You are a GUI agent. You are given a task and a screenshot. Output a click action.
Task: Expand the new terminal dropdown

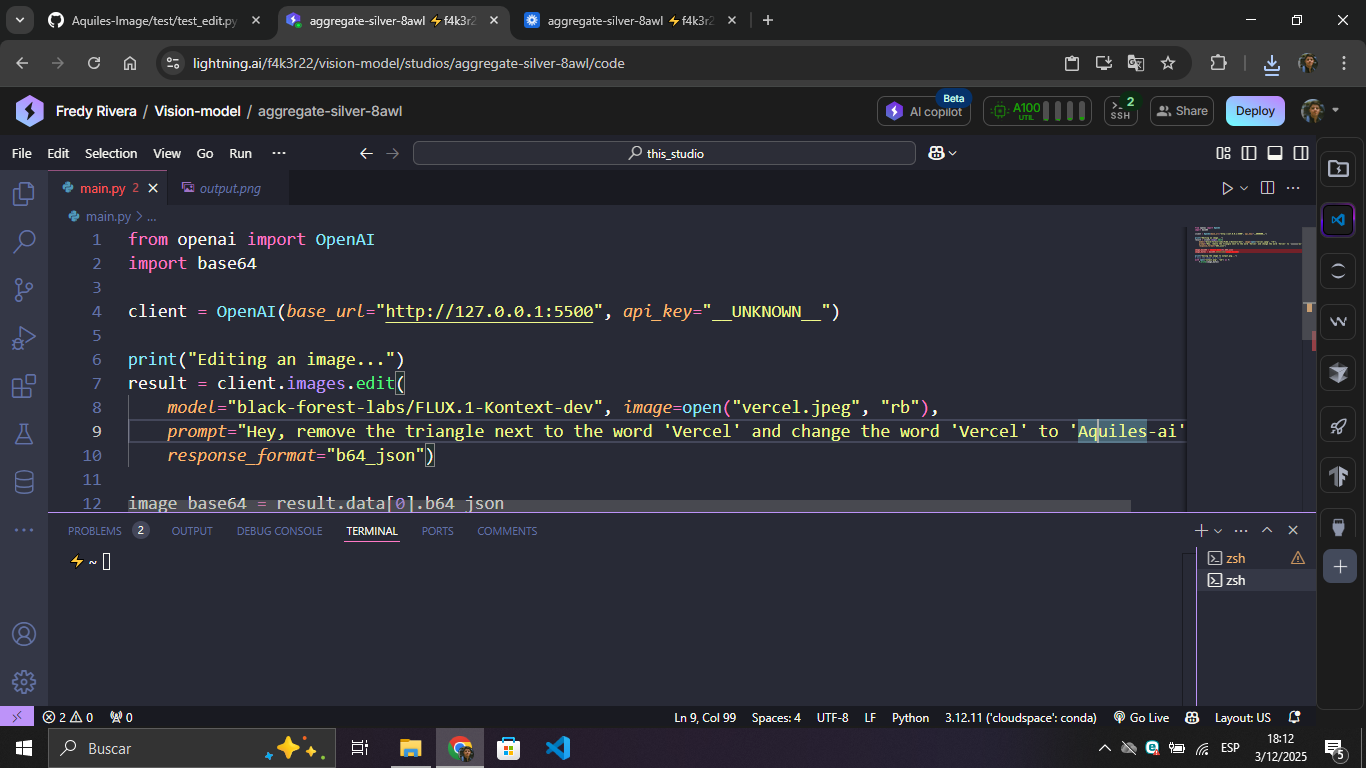pos(1219,530)
